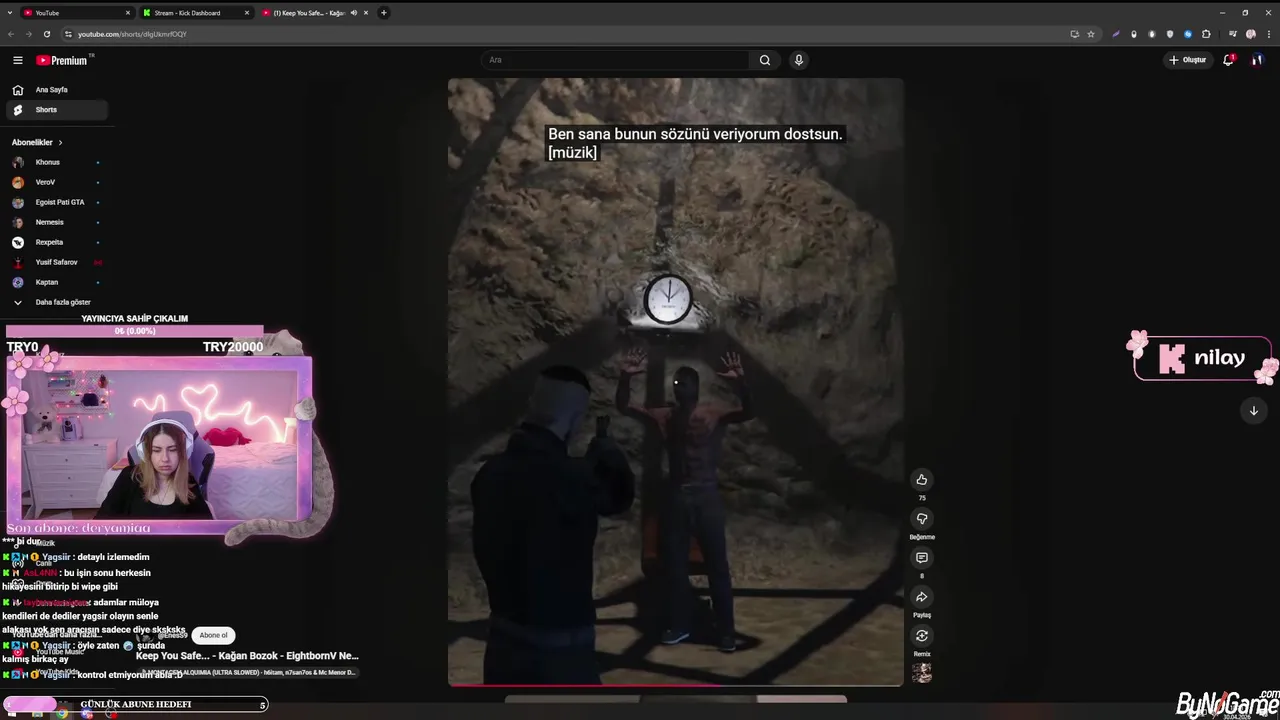
Task: Click Abone ol subscribe button
Action: click(213, 635)
